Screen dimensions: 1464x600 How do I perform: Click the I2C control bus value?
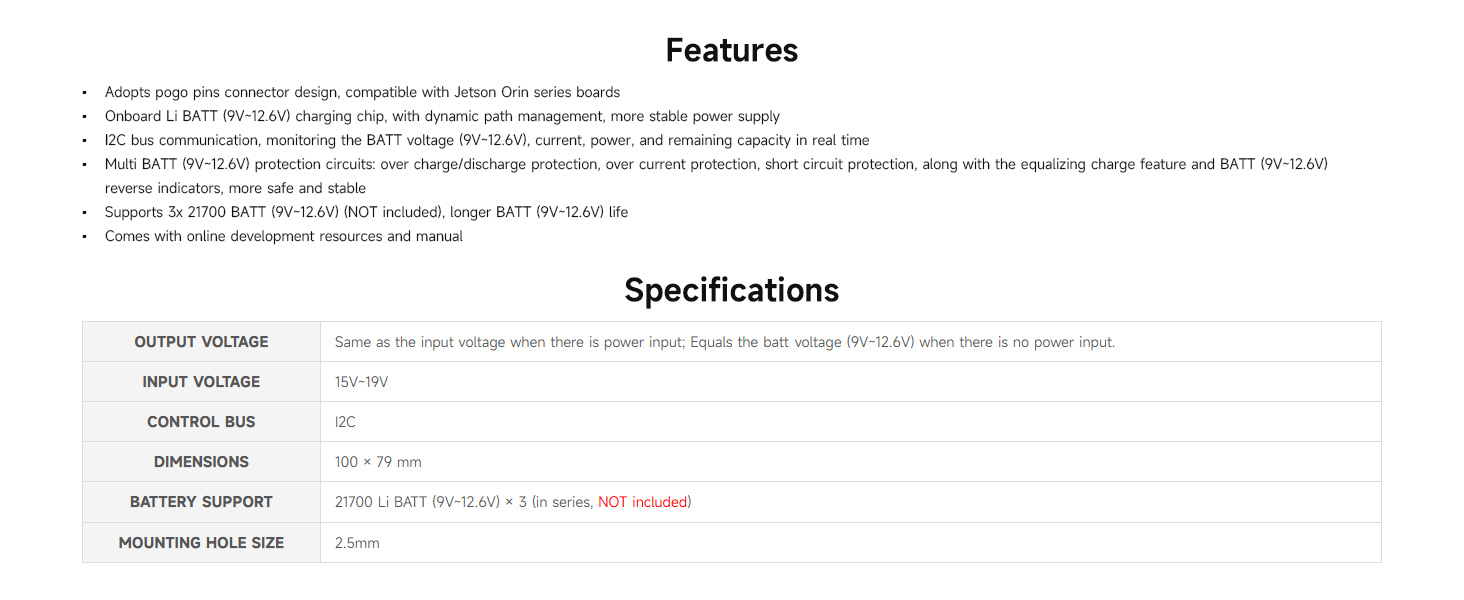[x=345, y=422]
